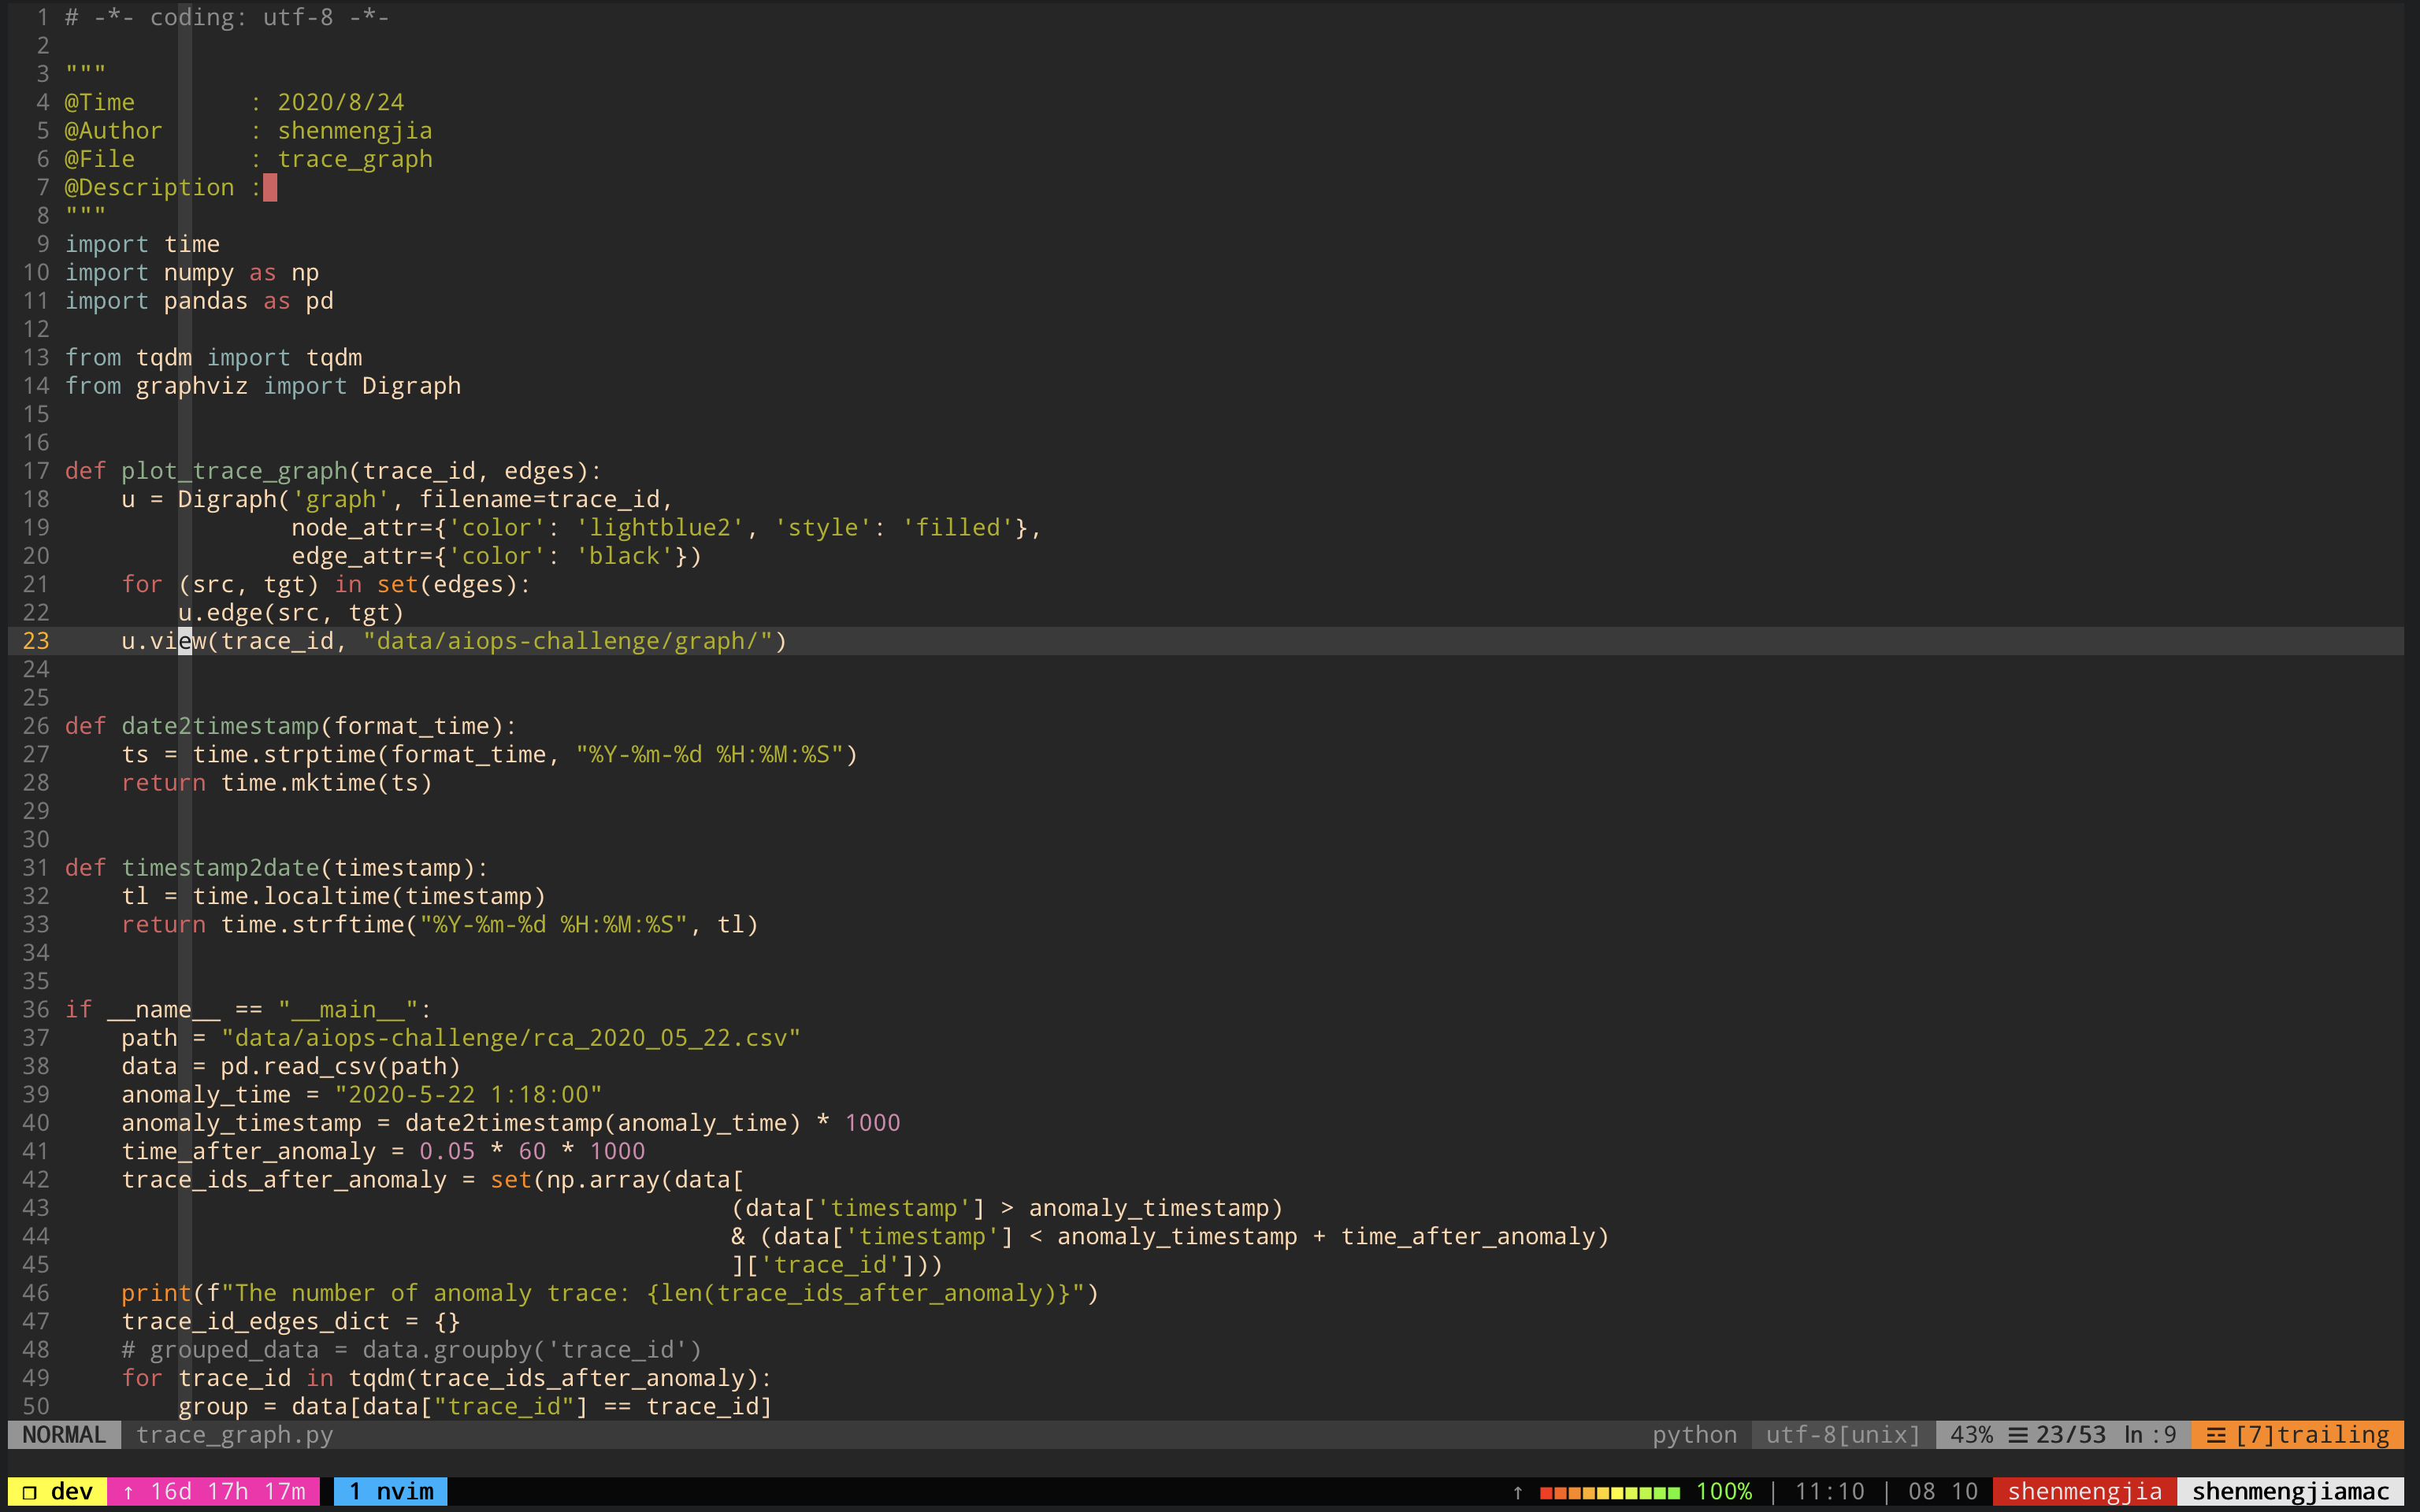
Task: Click line number 36 at main block
Action: coord(36,1010)
